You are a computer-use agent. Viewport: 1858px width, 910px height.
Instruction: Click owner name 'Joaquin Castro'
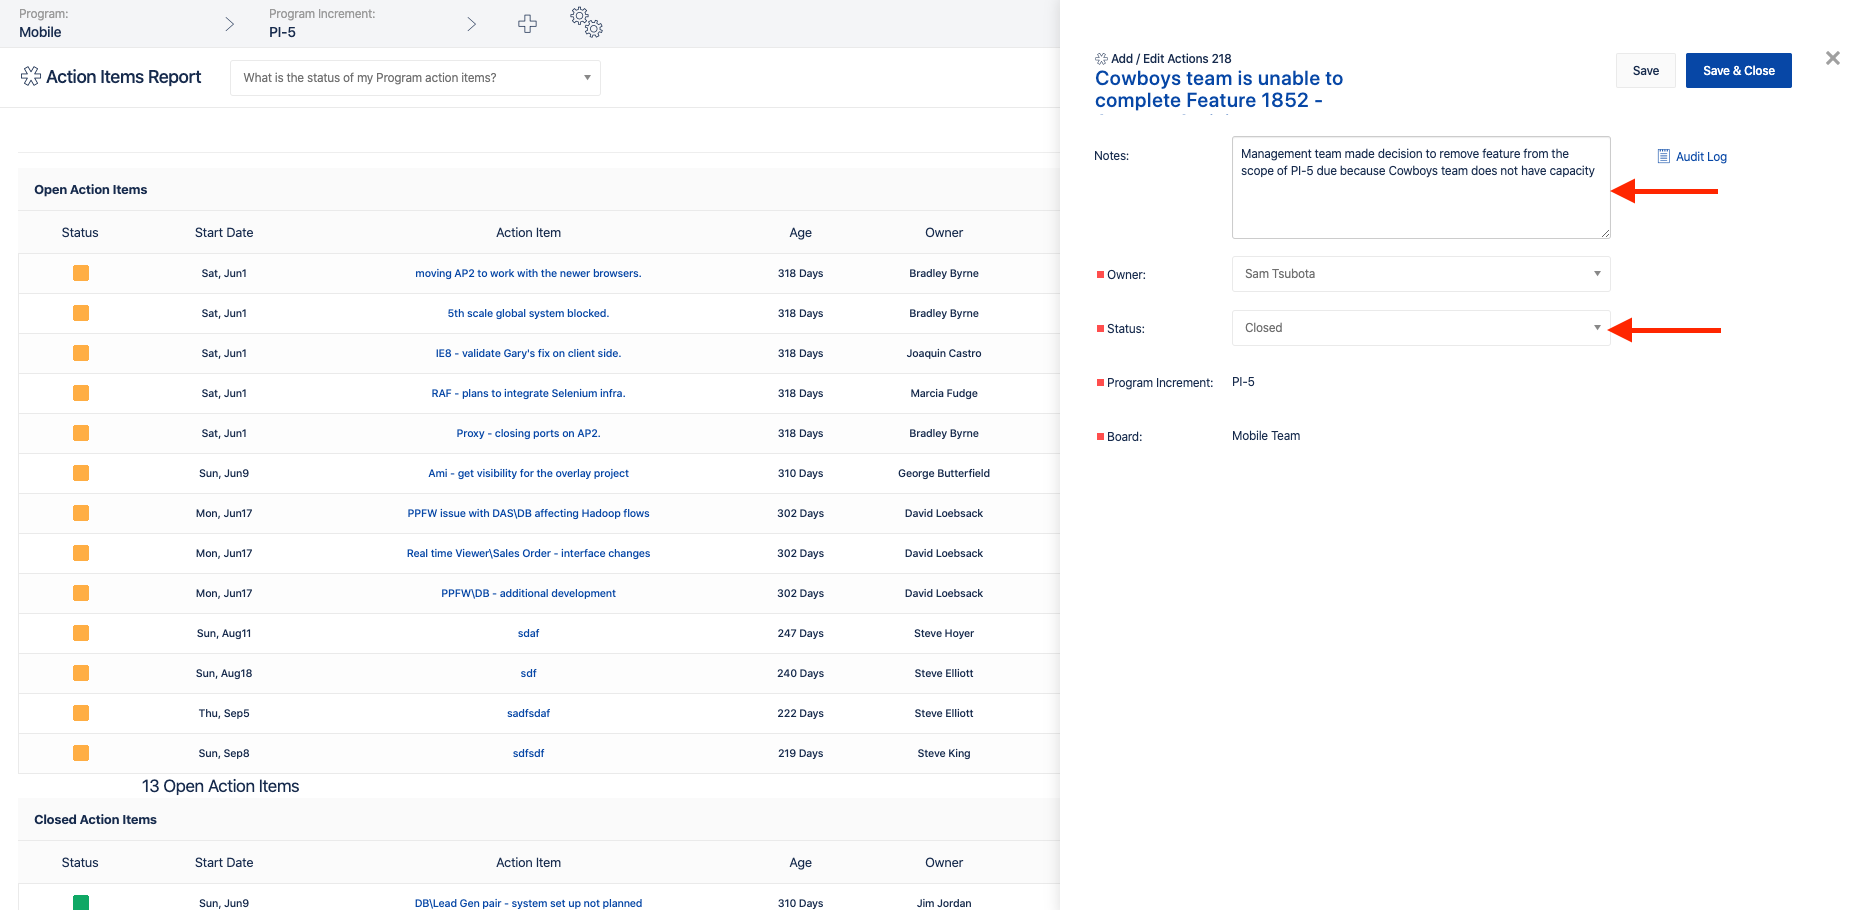pos(944,354)
